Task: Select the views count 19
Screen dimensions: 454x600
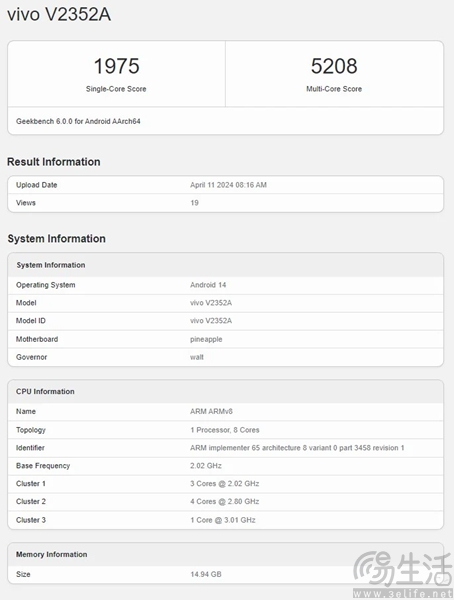Action: (194, 203)
